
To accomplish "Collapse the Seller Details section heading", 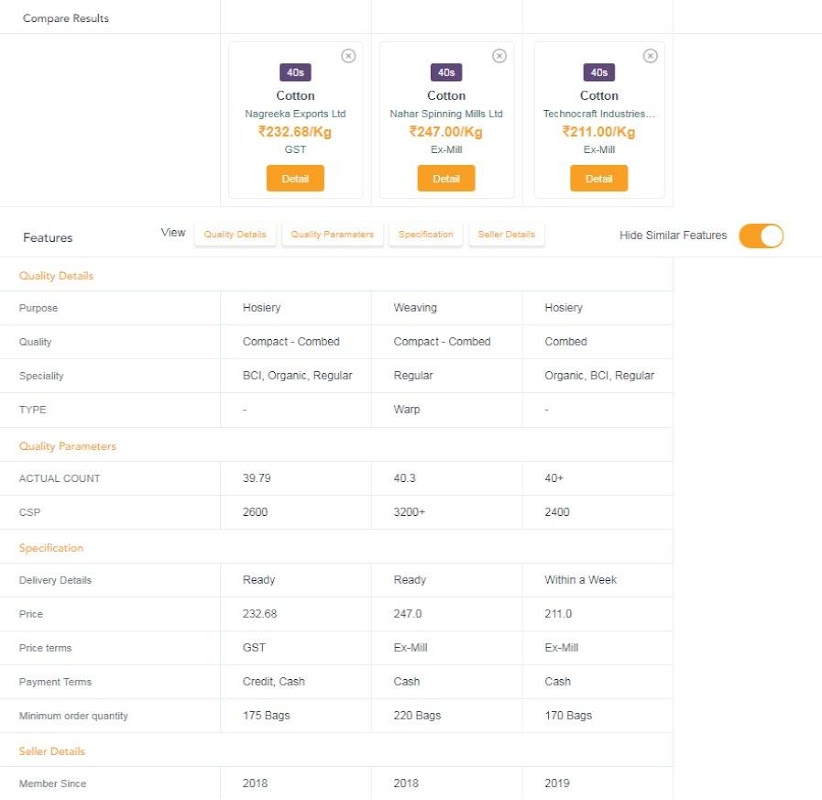I will pyautogui.click(x=52, y=751).
